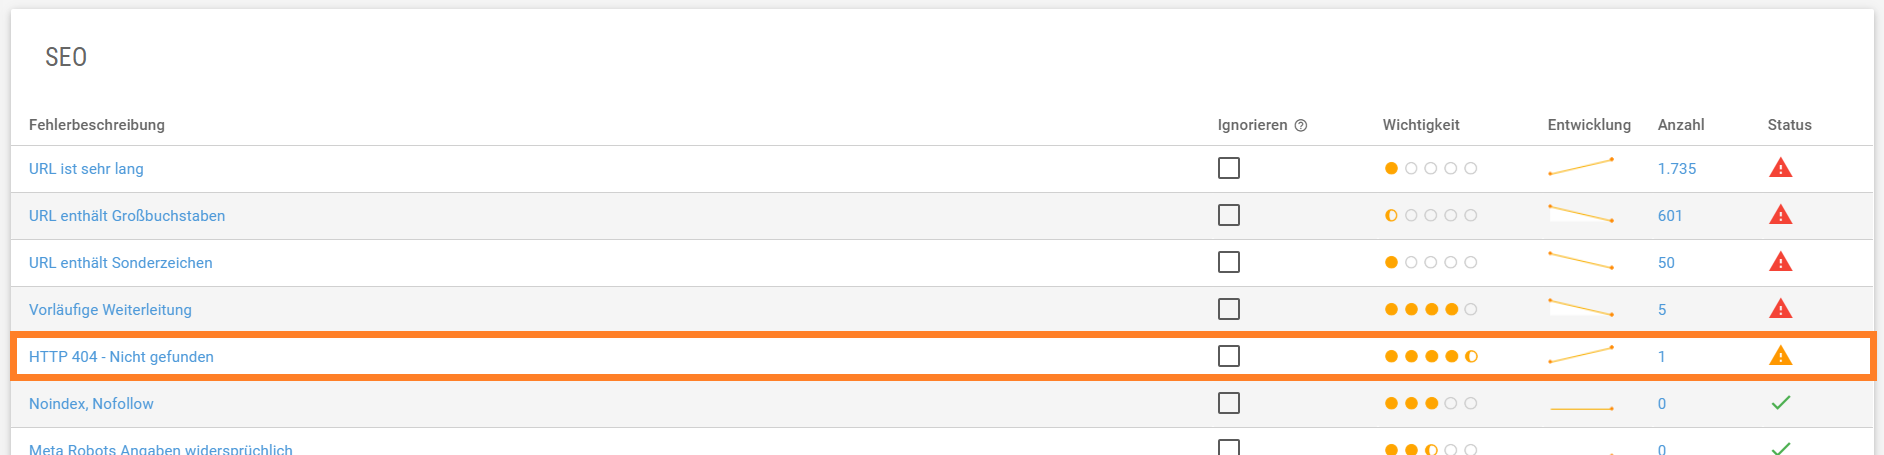Open count 1.735 for URL ist sehr lang
Screen dimensions: 1884x455
click(x=1677, y=169)
